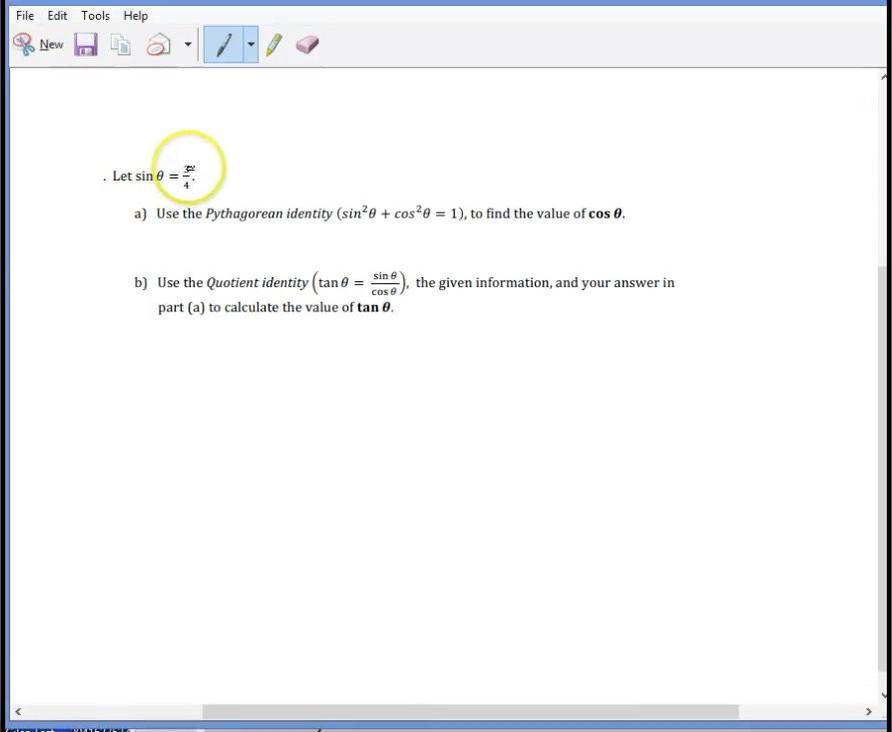
Task: Click the horizontal scrollbar left arrow
Action: tap(18, 711)
